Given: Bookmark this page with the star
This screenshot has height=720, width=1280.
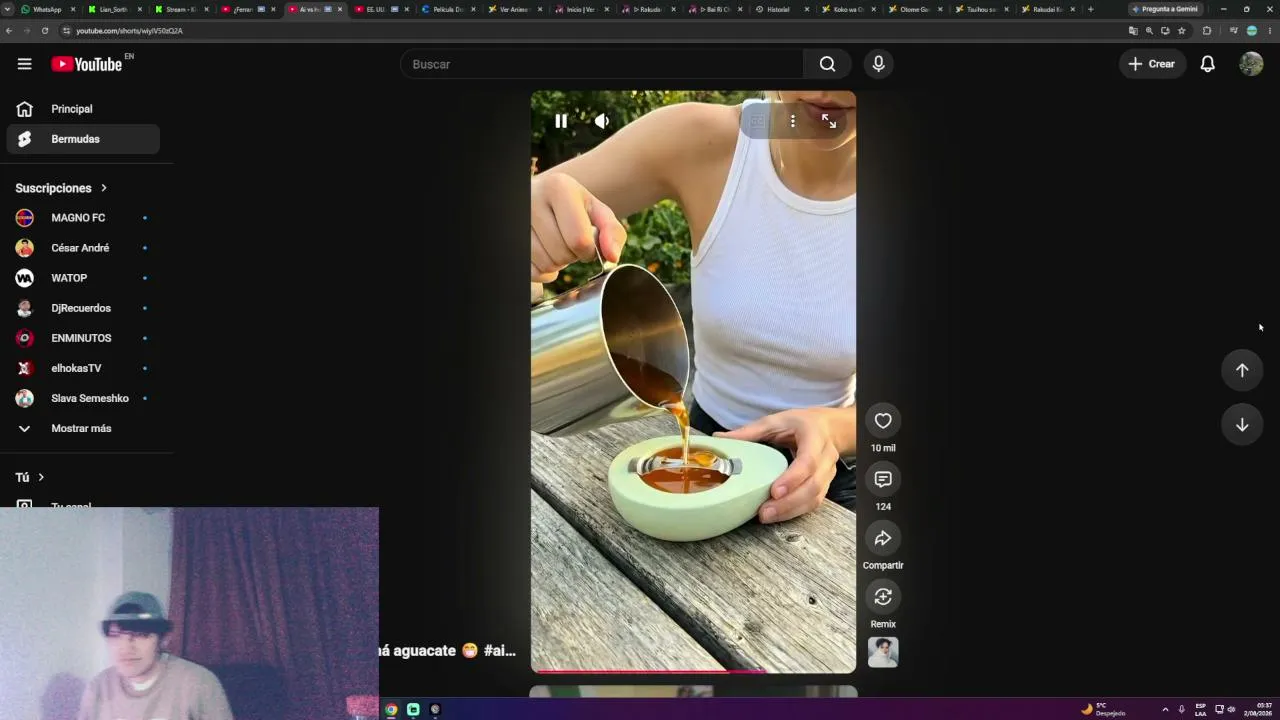Looking at the screenshot, I should point(1181,31).
